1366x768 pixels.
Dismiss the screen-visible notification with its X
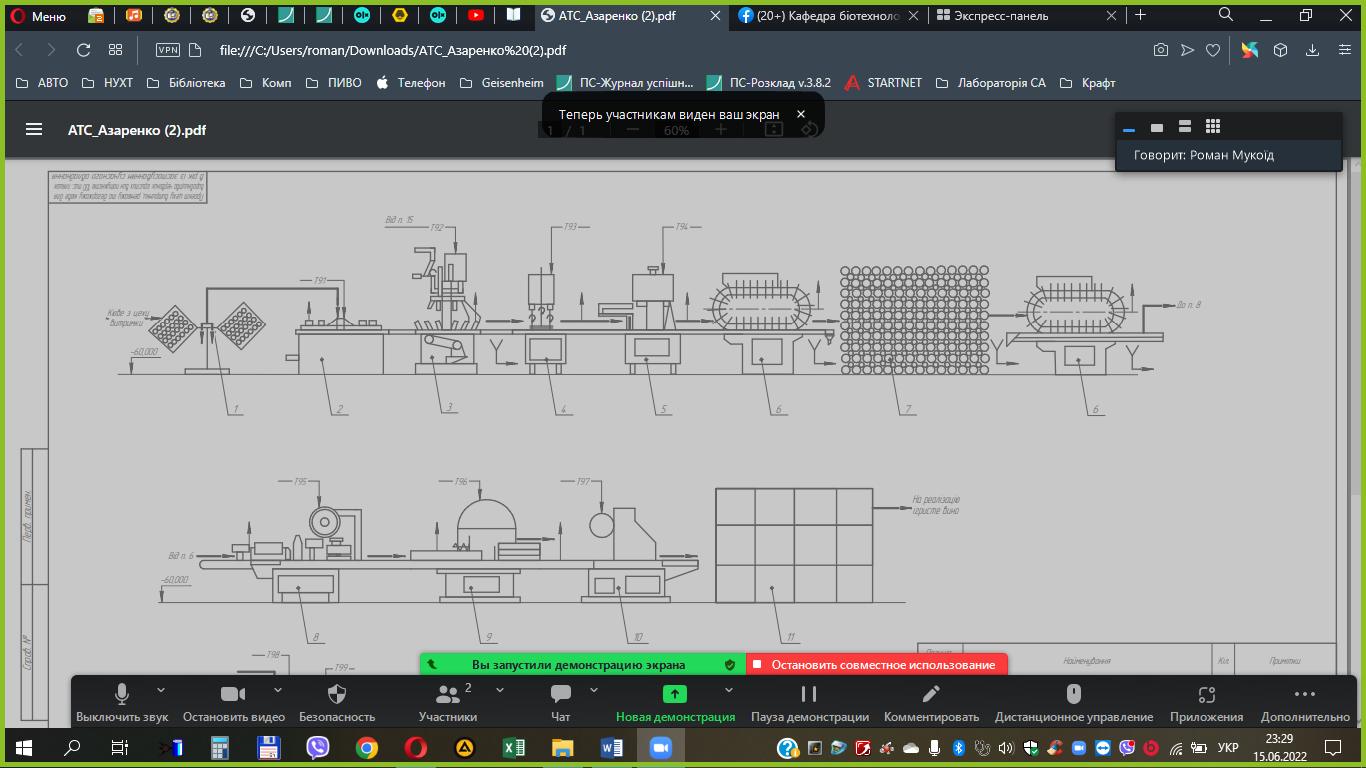coord(801,115)
